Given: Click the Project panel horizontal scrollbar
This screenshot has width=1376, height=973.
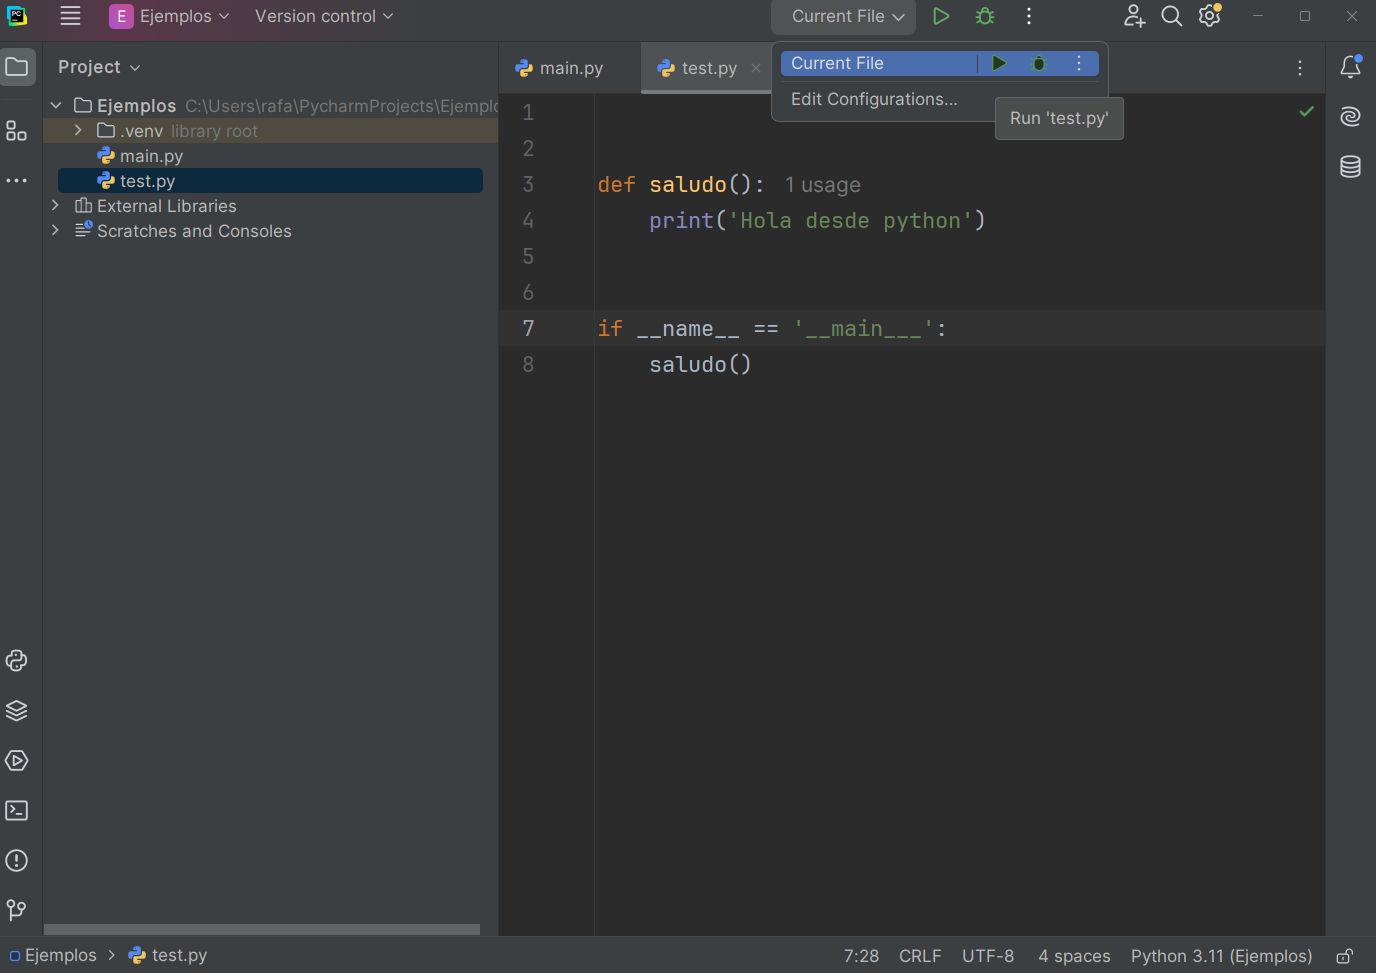Looking at the screenshot, I should (x=262, y=930).
